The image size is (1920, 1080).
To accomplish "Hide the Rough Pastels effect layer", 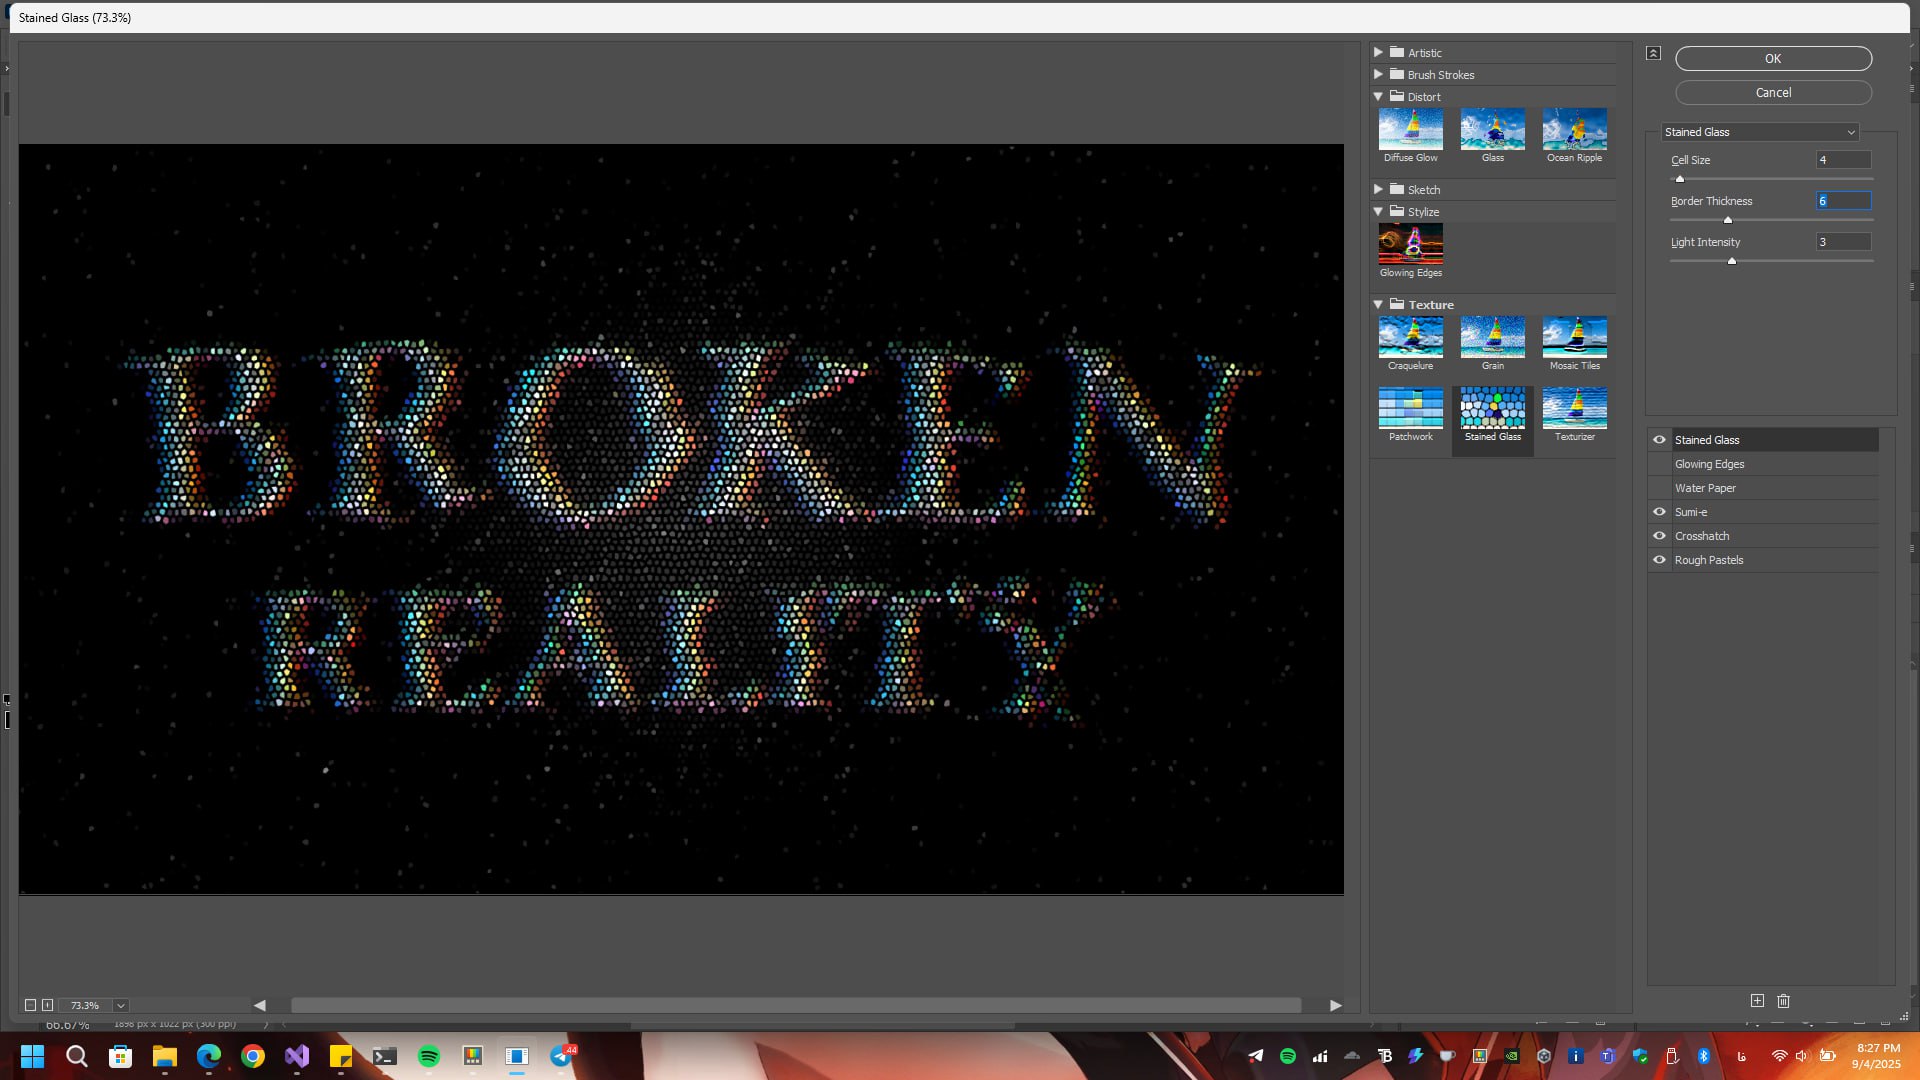I will pyautogui.click(x=1659, y=560).
